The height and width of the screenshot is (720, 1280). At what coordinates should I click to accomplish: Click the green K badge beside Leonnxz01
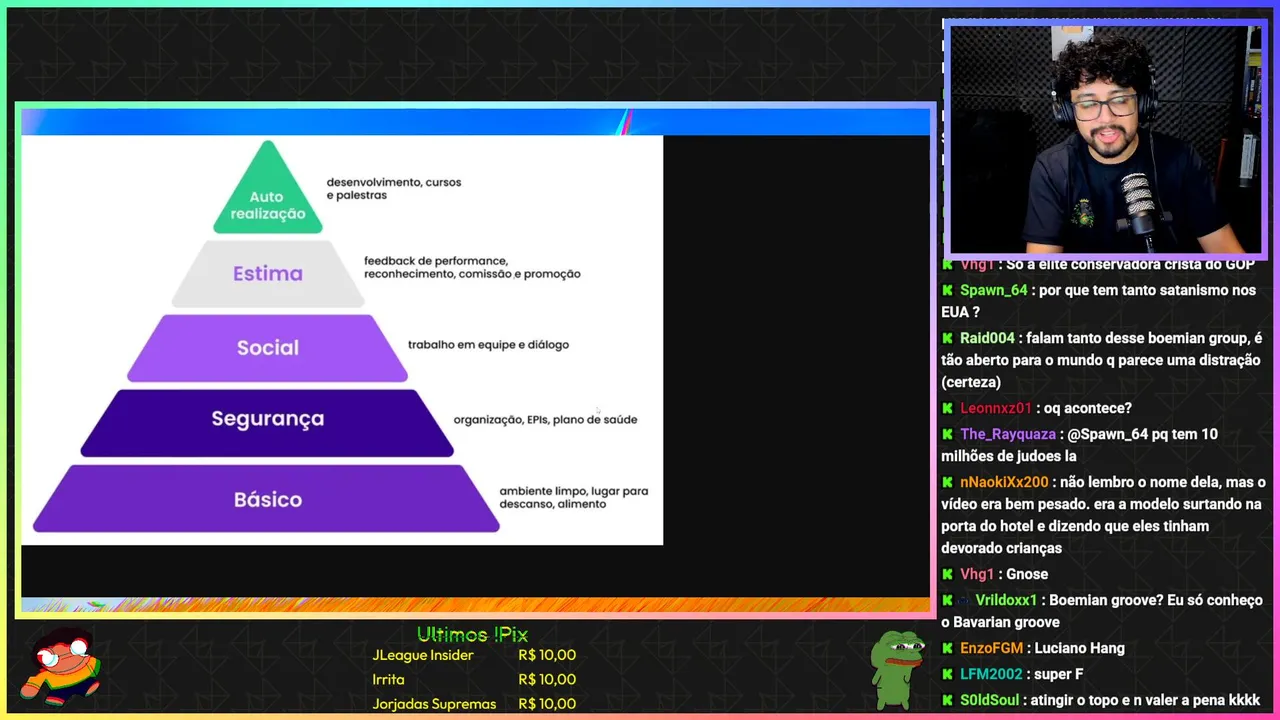[947, 408]
